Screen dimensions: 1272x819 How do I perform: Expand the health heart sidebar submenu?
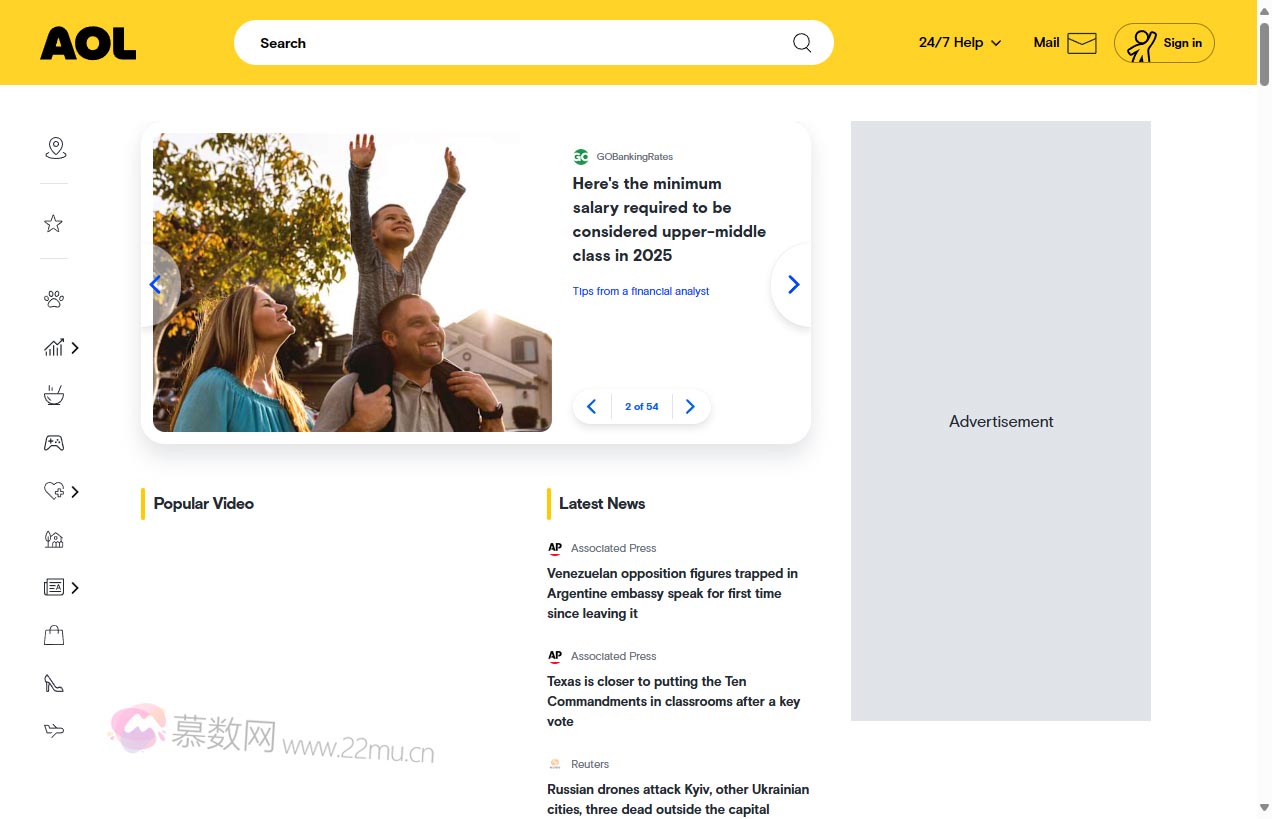pos(75,491)
